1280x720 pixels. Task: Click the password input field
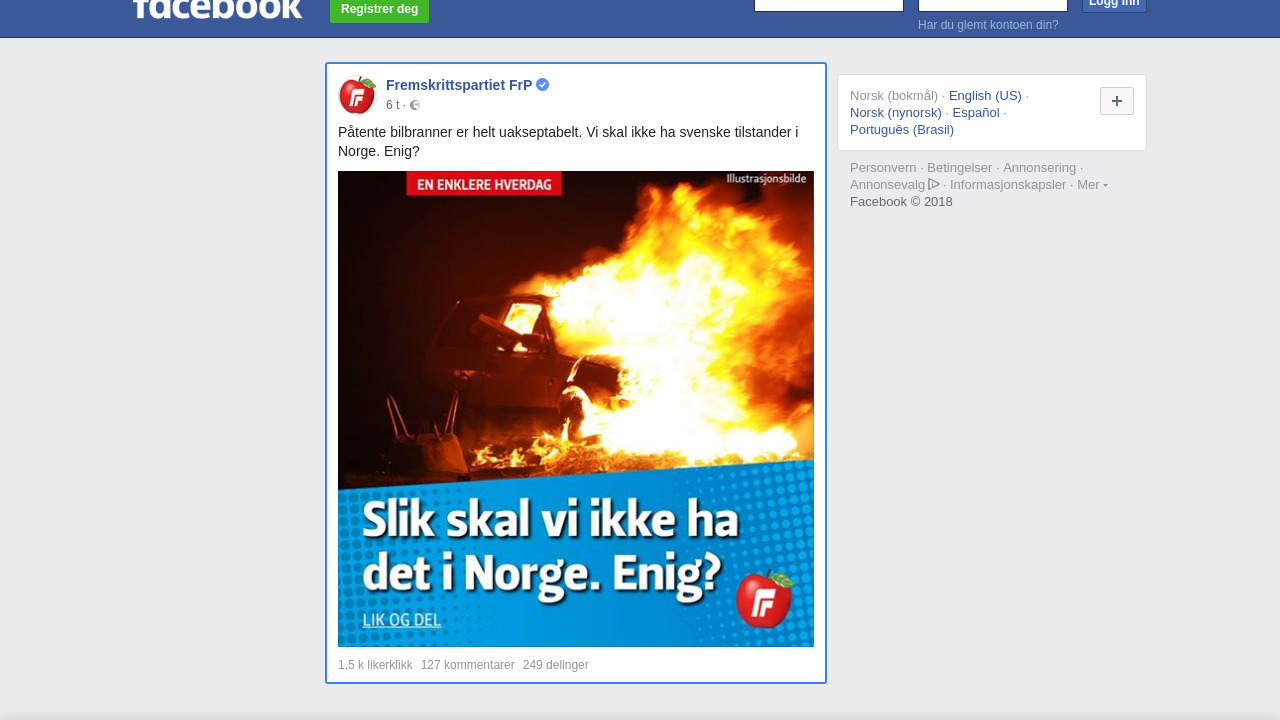click(x=993, y=5)
